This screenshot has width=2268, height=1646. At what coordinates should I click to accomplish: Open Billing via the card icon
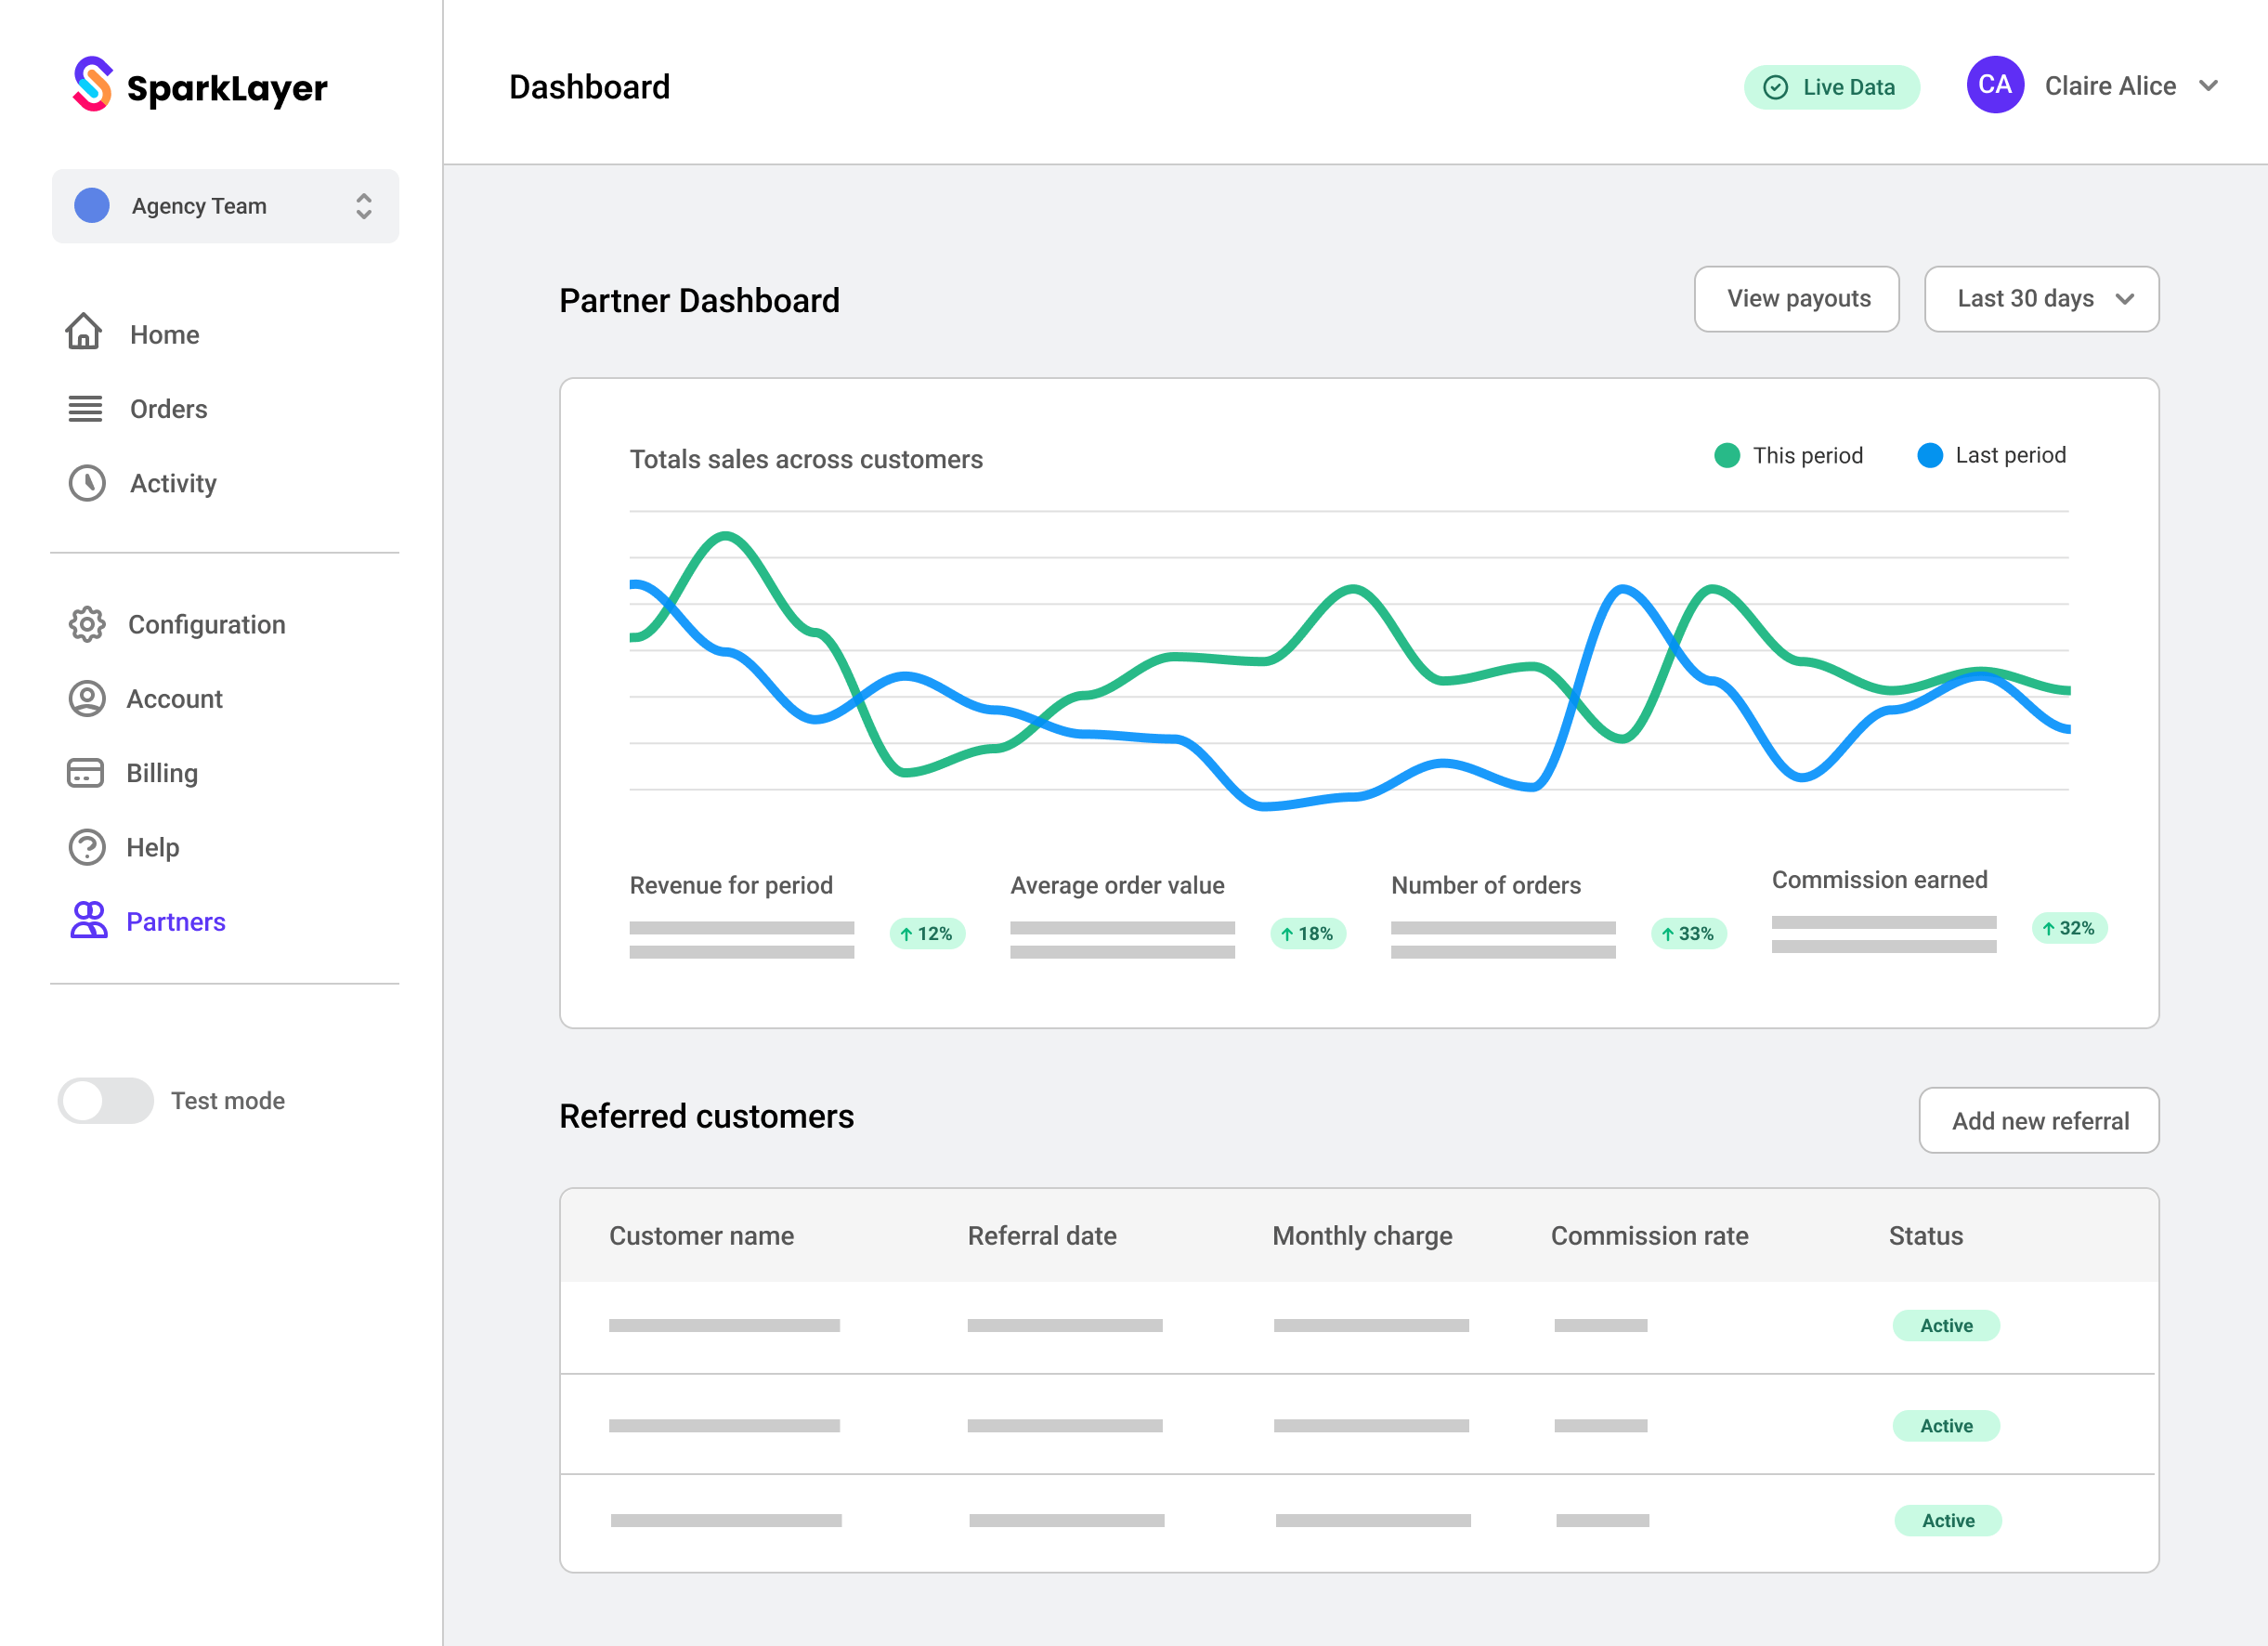pos(86,772)
